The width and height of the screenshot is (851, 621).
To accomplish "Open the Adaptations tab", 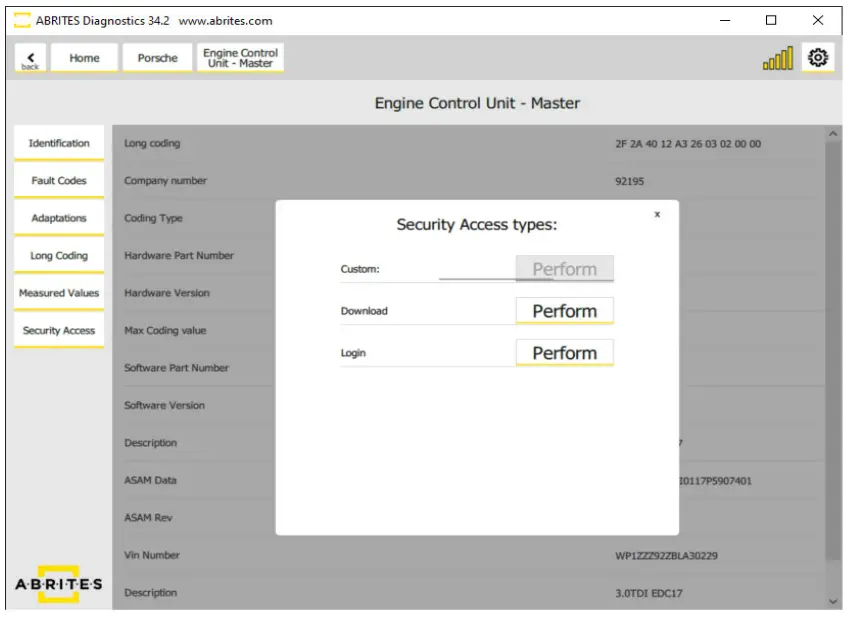I will 59,218.
